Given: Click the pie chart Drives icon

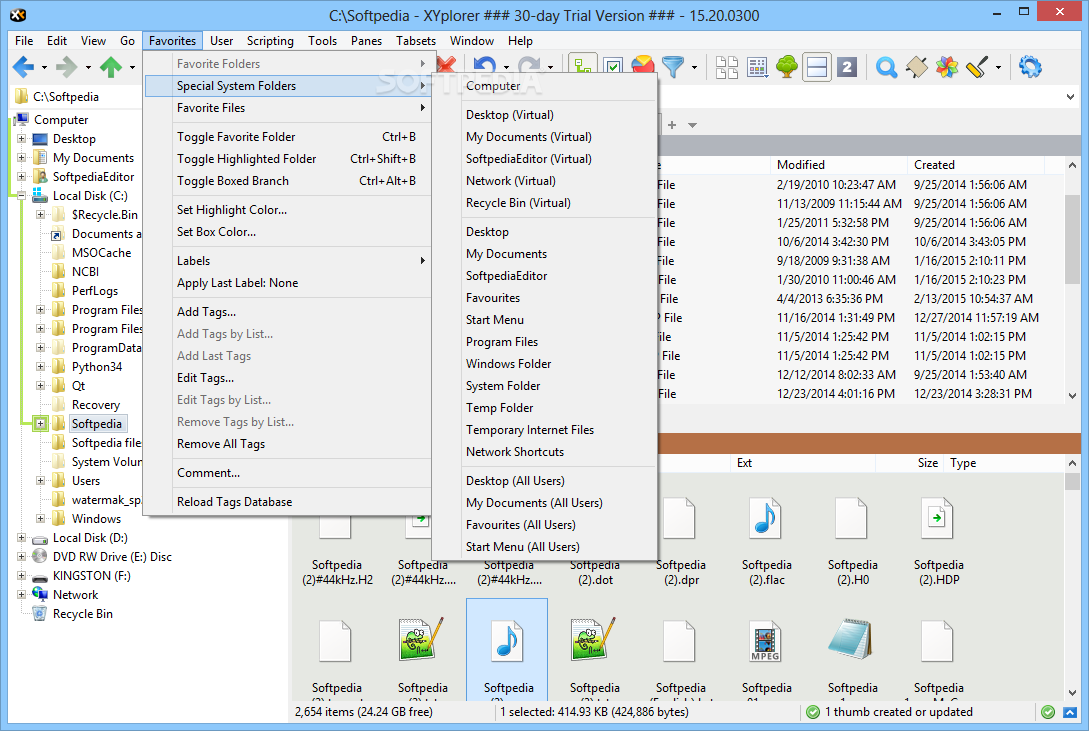Looking at the screenshot, I should click(643, 67).
